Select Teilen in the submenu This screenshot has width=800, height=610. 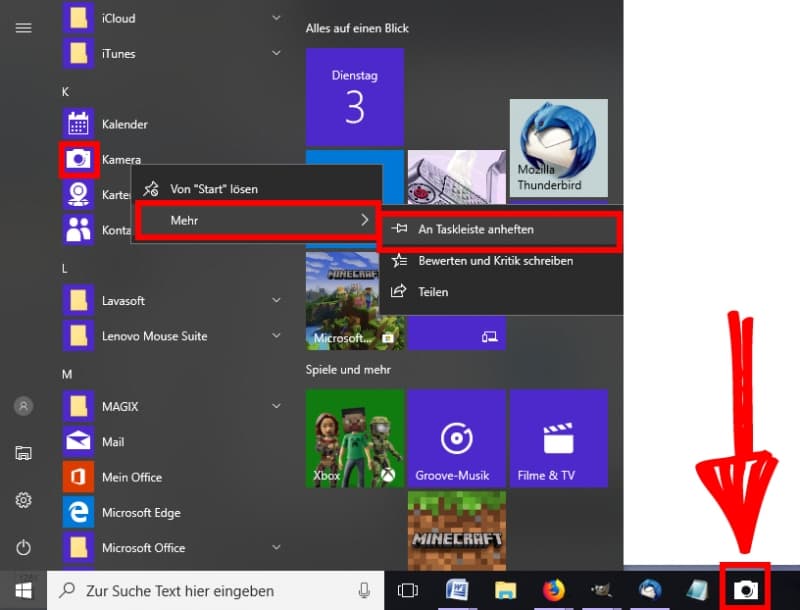pos(501,292)
